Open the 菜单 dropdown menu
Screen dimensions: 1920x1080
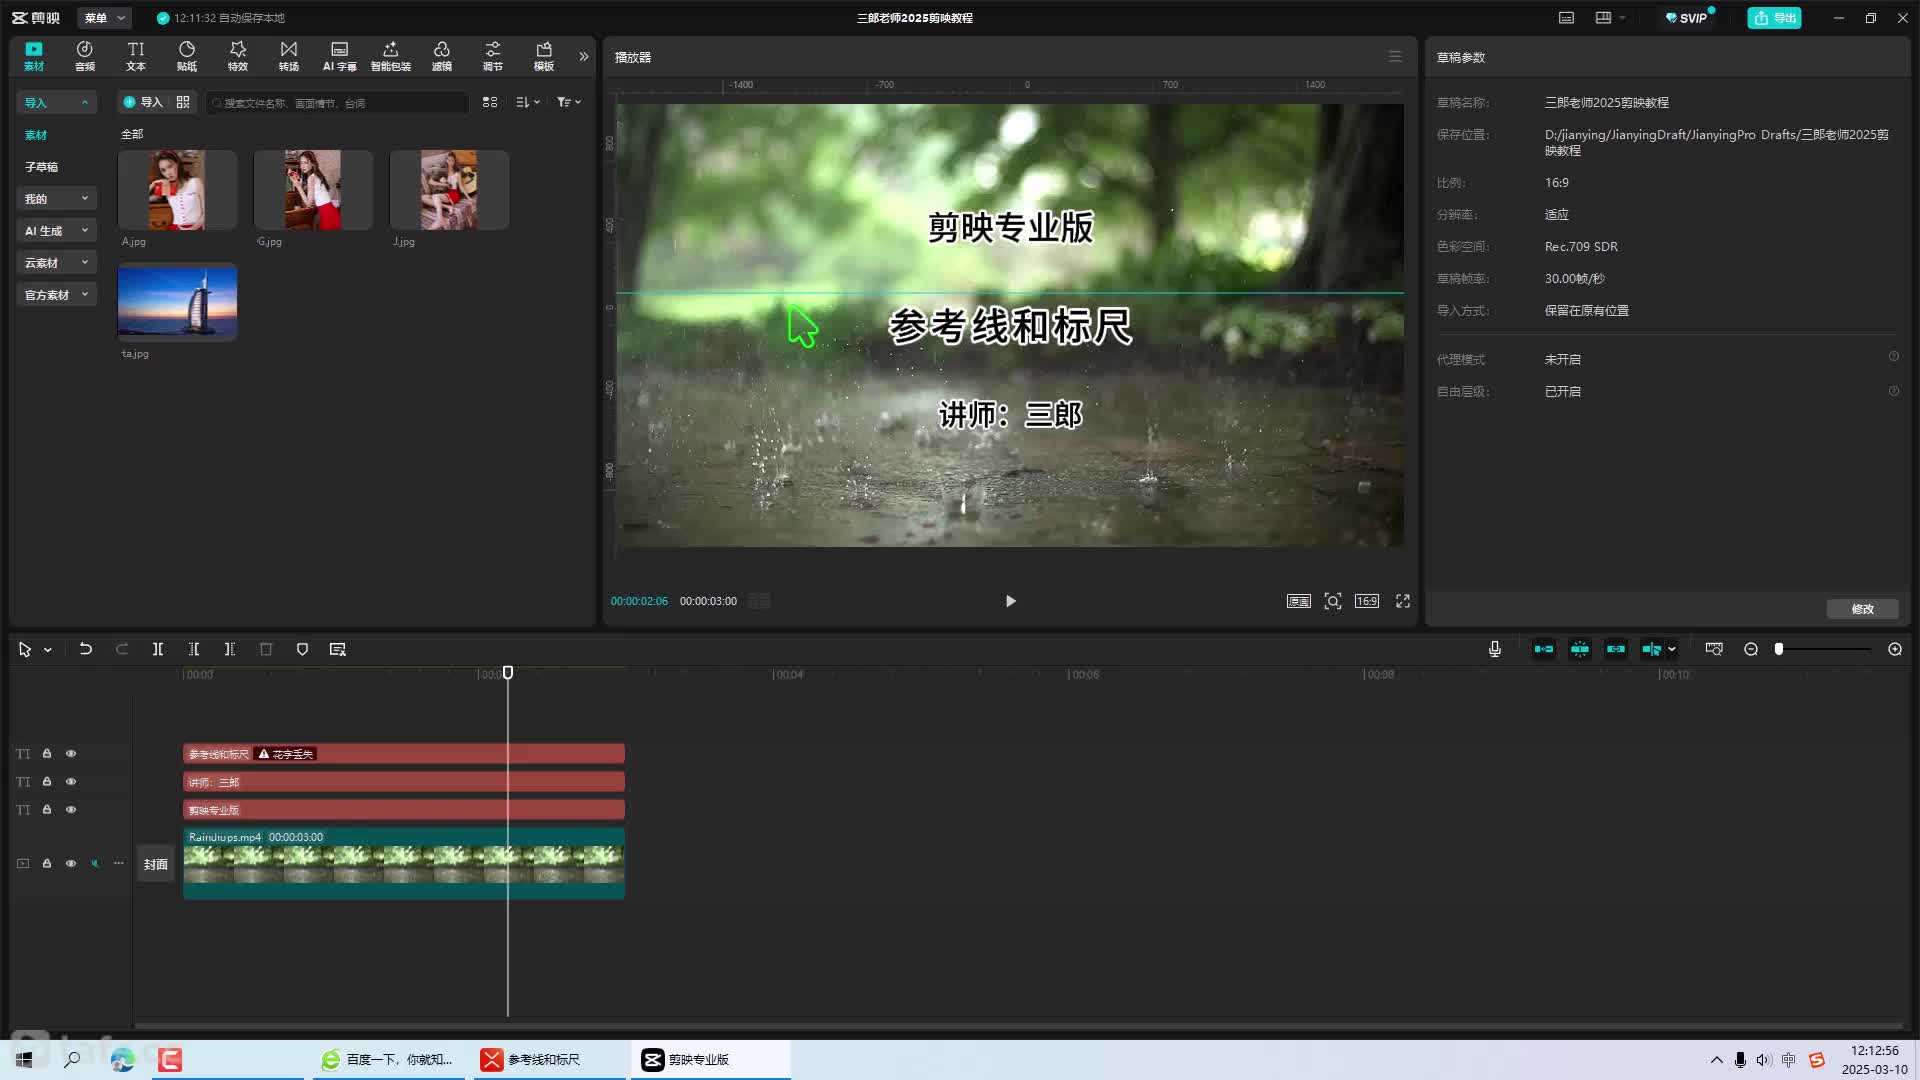coord(104,18)
